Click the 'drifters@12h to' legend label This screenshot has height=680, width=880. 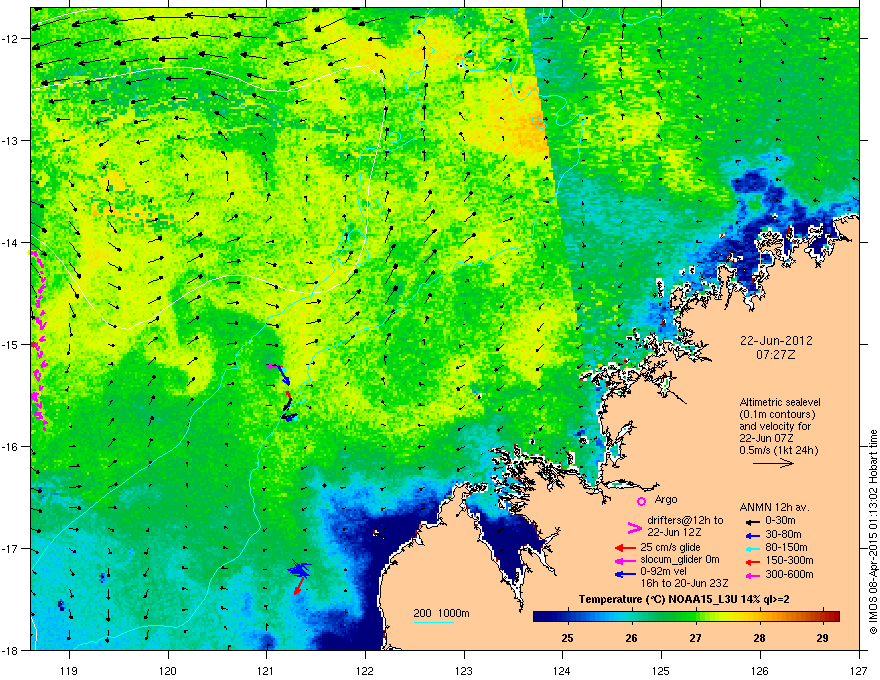[685, 520]
